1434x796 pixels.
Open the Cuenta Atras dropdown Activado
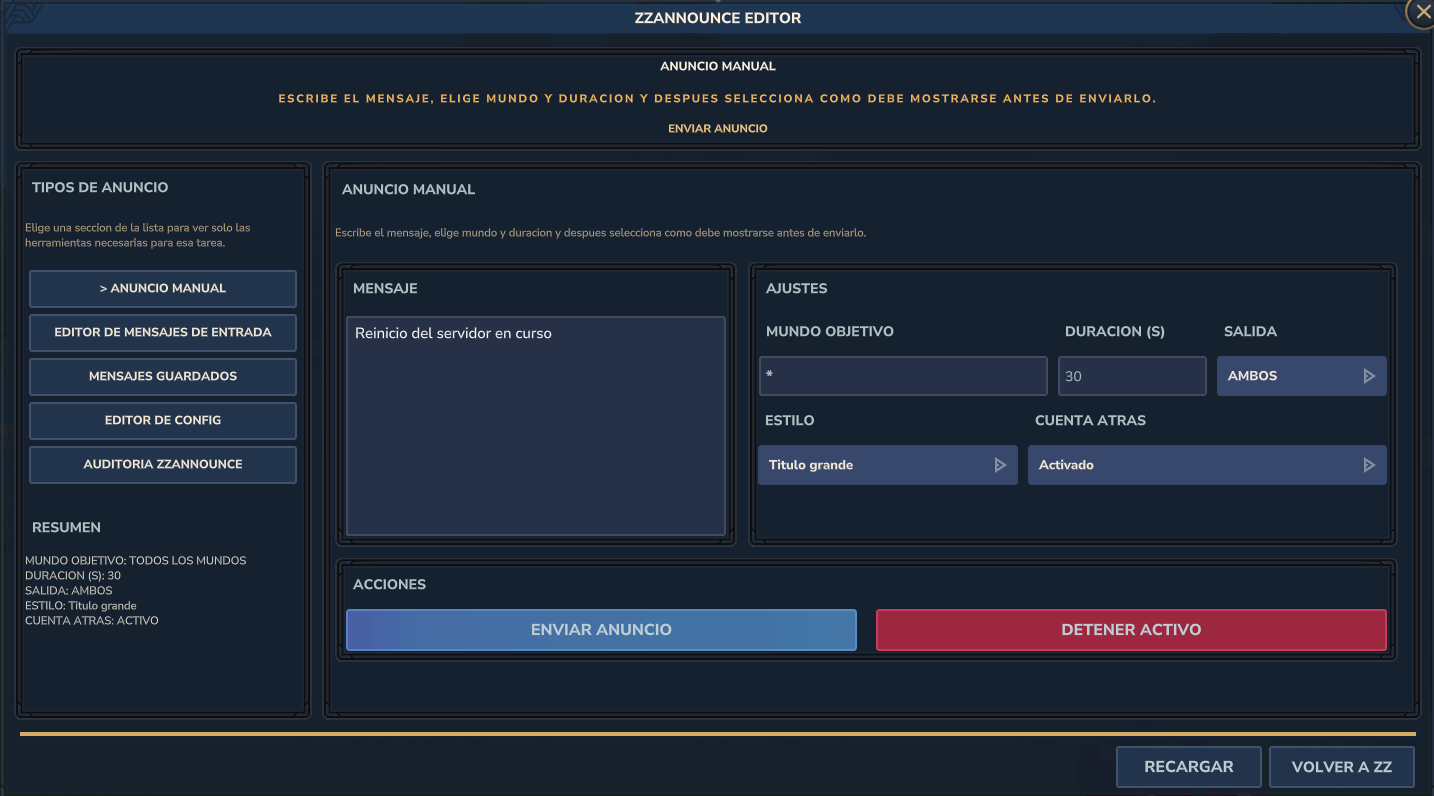point(1207,465)
